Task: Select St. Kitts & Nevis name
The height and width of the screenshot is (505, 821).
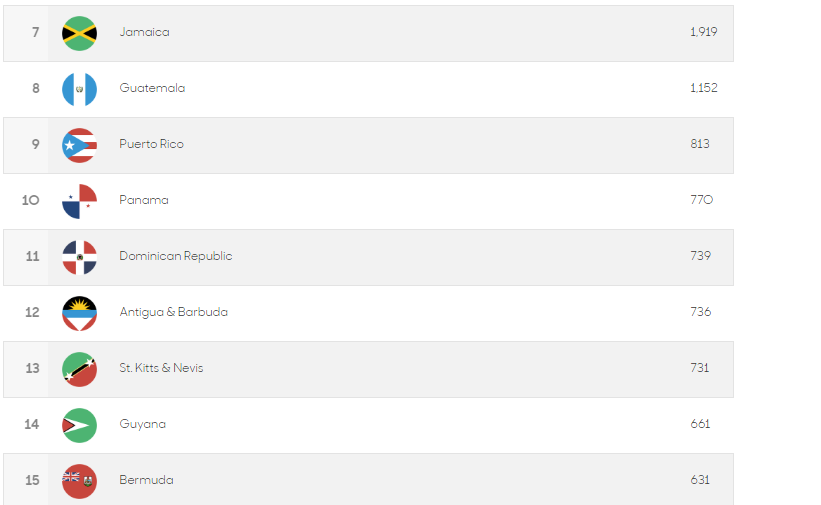Action: pyautogui.click(x=161, y=368)
